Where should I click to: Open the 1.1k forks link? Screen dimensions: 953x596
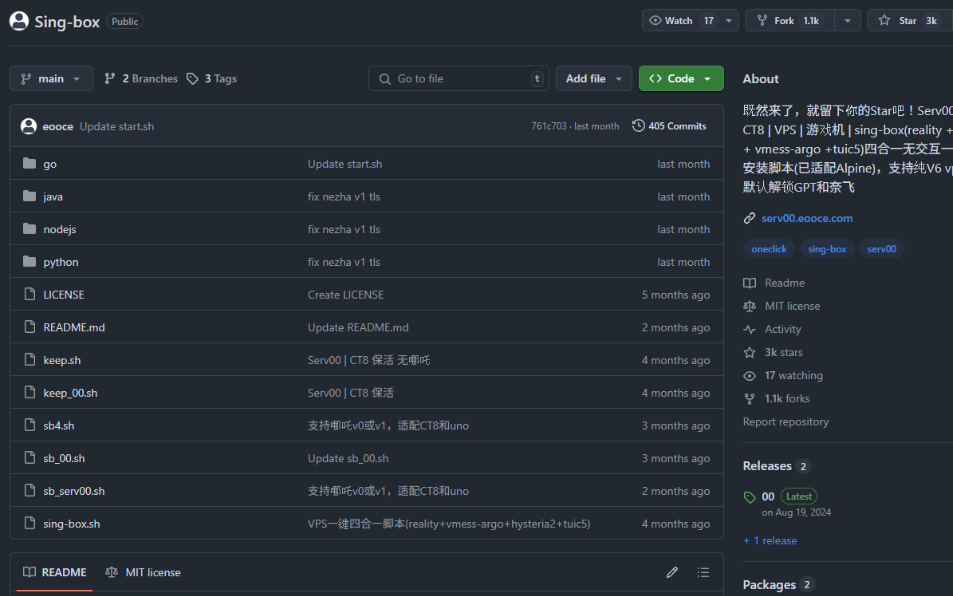(x=787, y=399)
